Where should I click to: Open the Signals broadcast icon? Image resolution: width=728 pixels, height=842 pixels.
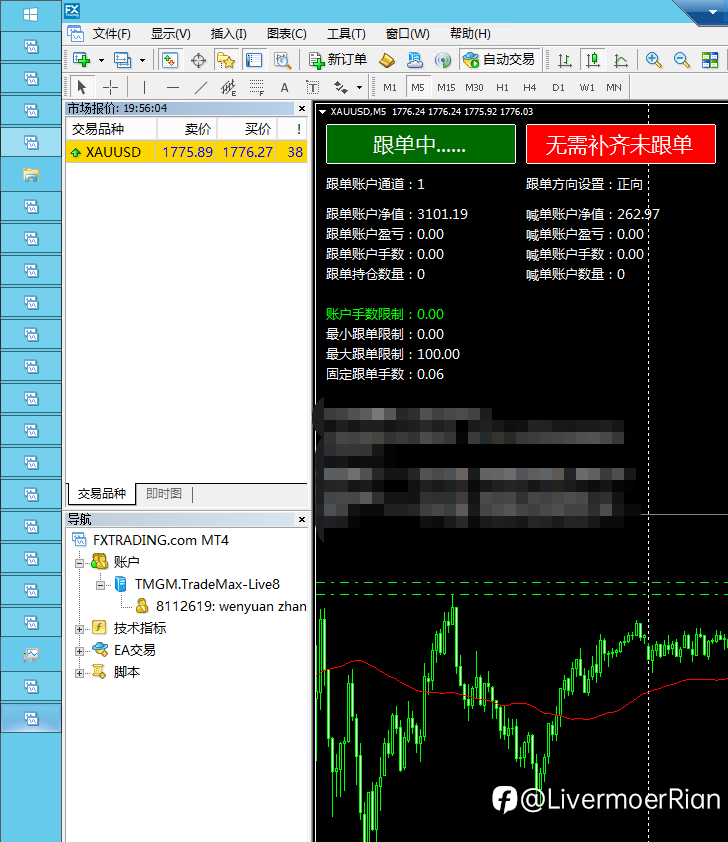point(443,60)
